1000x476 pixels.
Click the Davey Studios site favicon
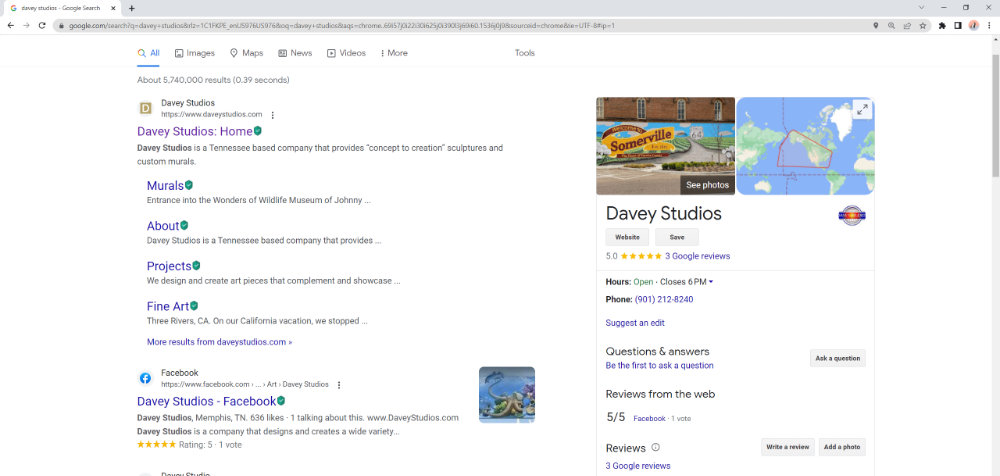pyautogui.click(x=145, y=108)
